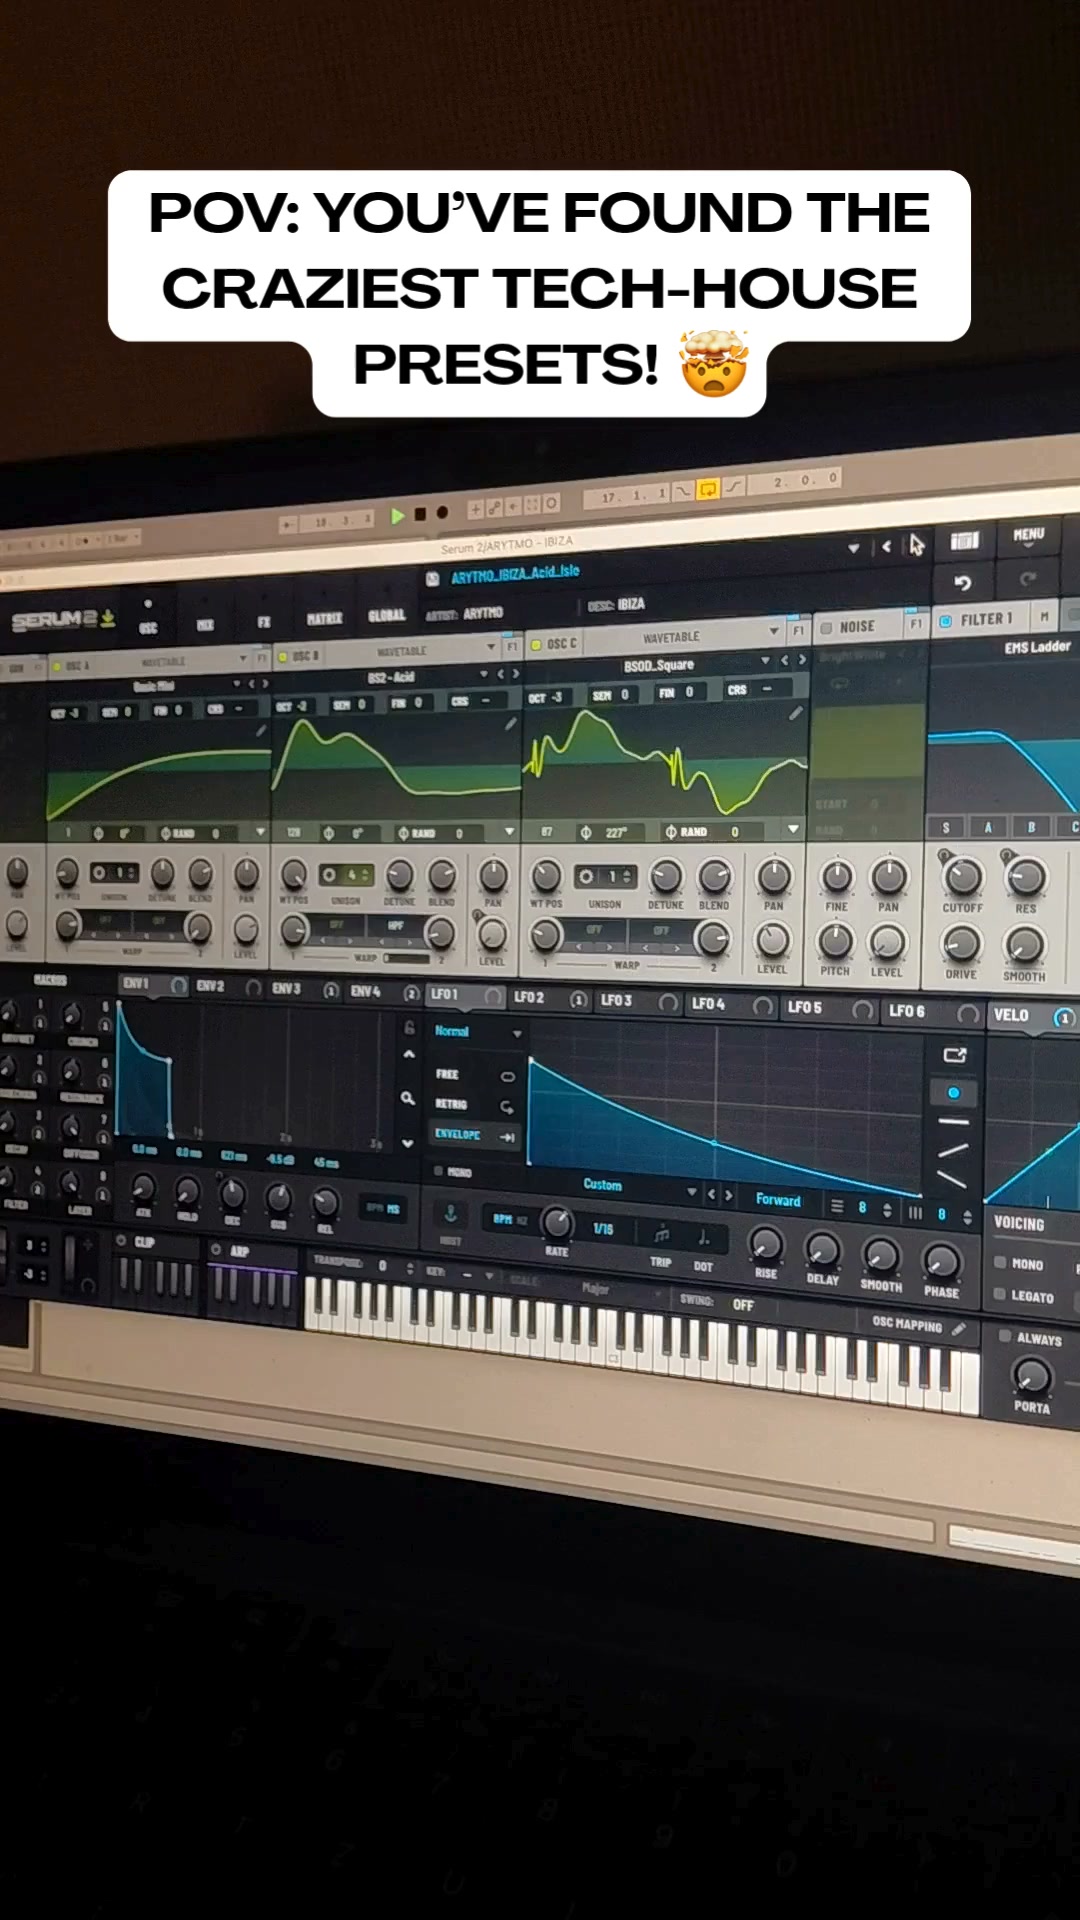Enable the Noise oscillator
Viewport: 1080px width, 1920px height.
826,628
